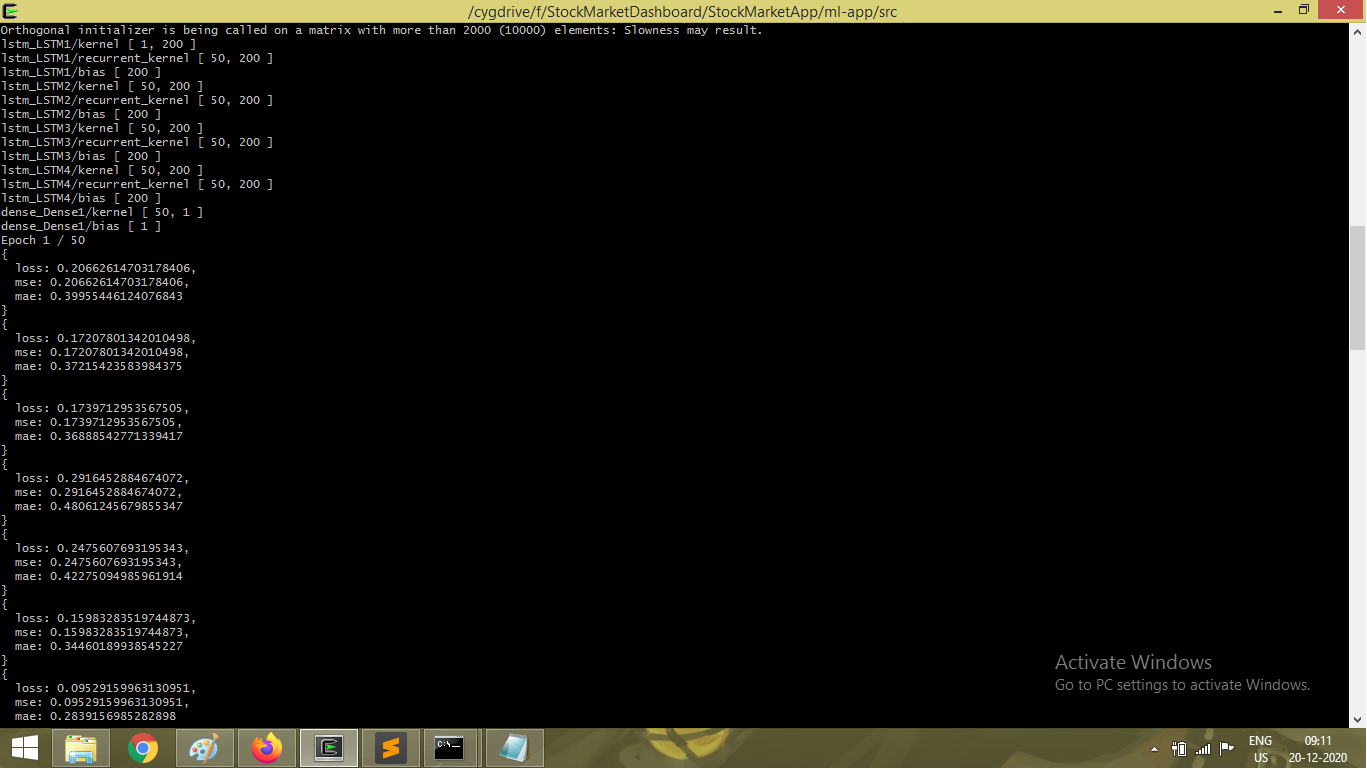The image size is (1367, 769).
Task: Switch to the Command Prompt taskbar window
Action: click(449, 748)
